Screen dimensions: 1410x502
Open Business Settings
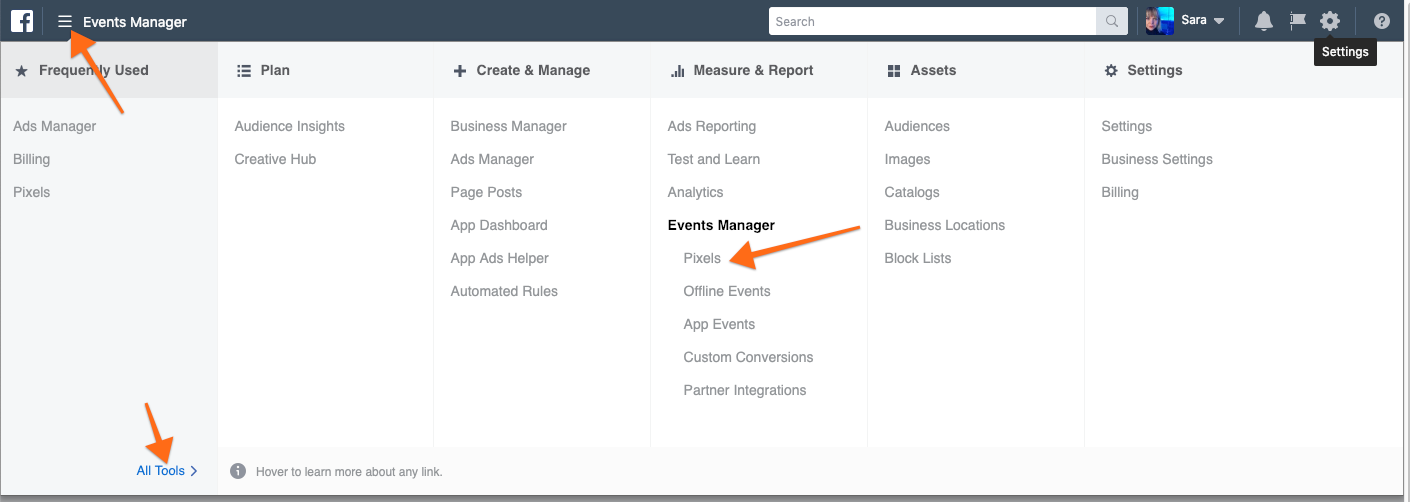(1157, 159)
